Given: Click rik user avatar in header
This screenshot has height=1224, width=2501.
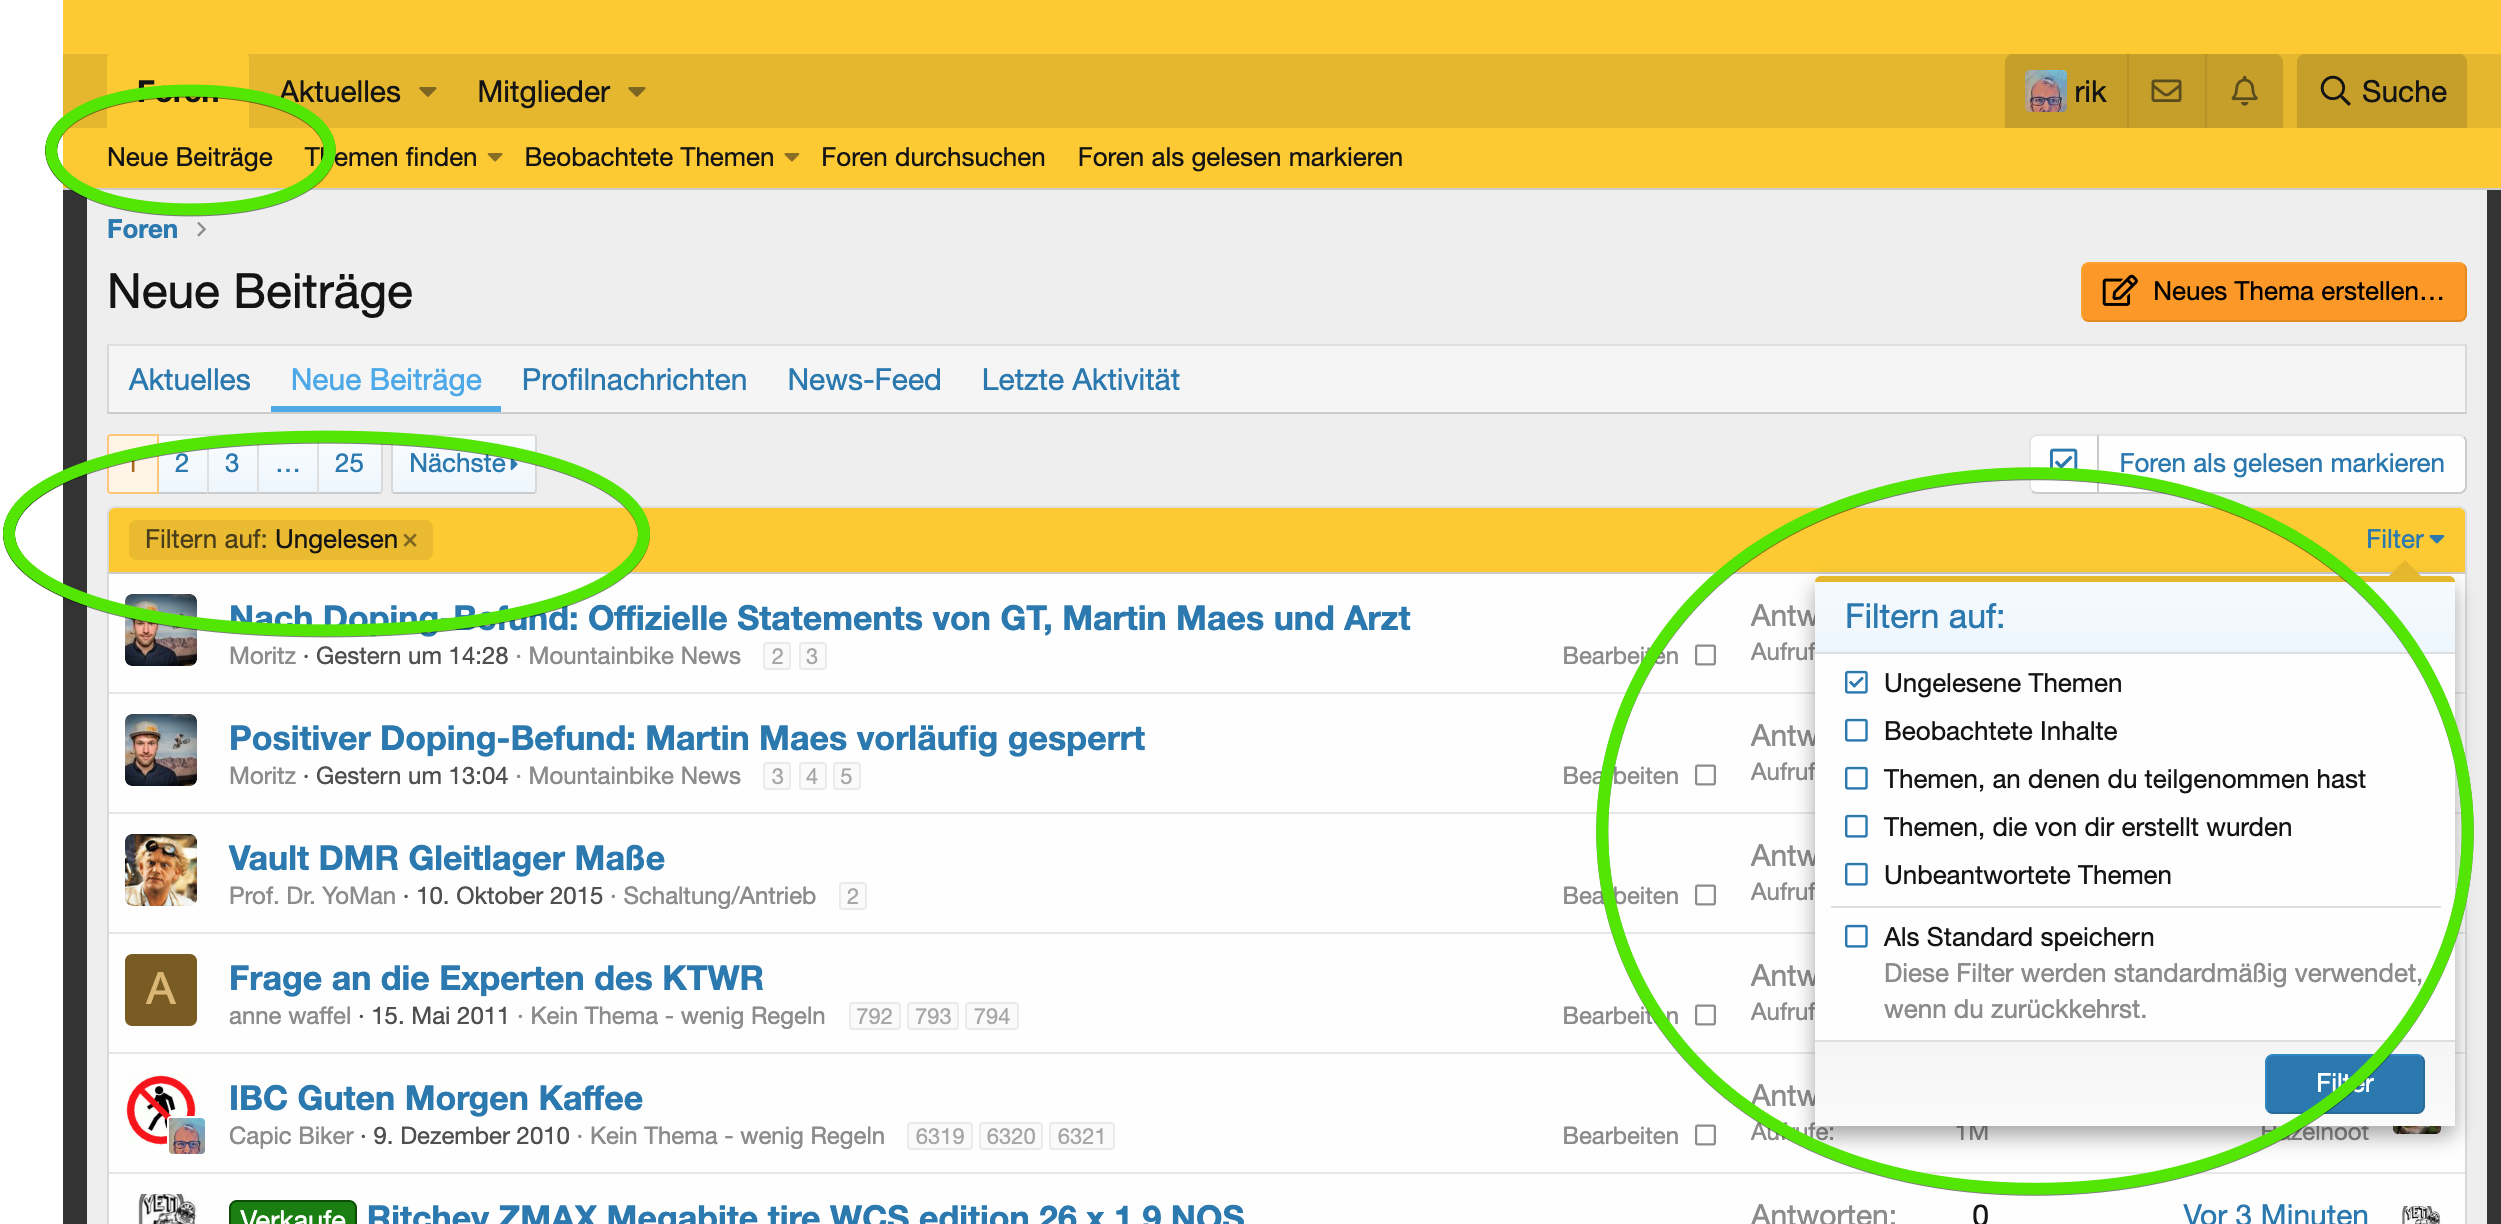Looking at the screenshot, I should [2045, 91].
